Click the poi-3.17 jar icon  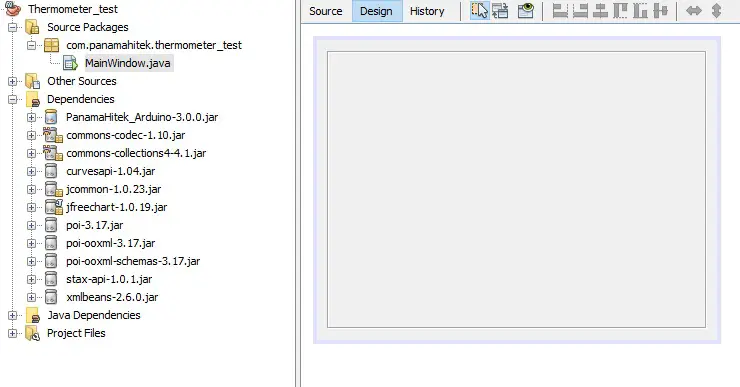pyautogui.click(x=51, y=225)
